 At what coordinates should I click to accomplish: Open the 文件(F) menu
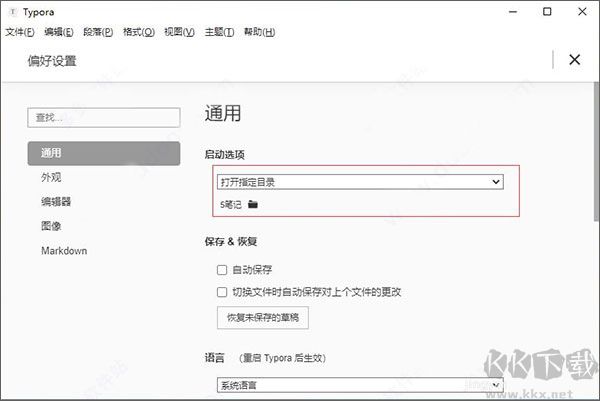(x=20, y=32)
